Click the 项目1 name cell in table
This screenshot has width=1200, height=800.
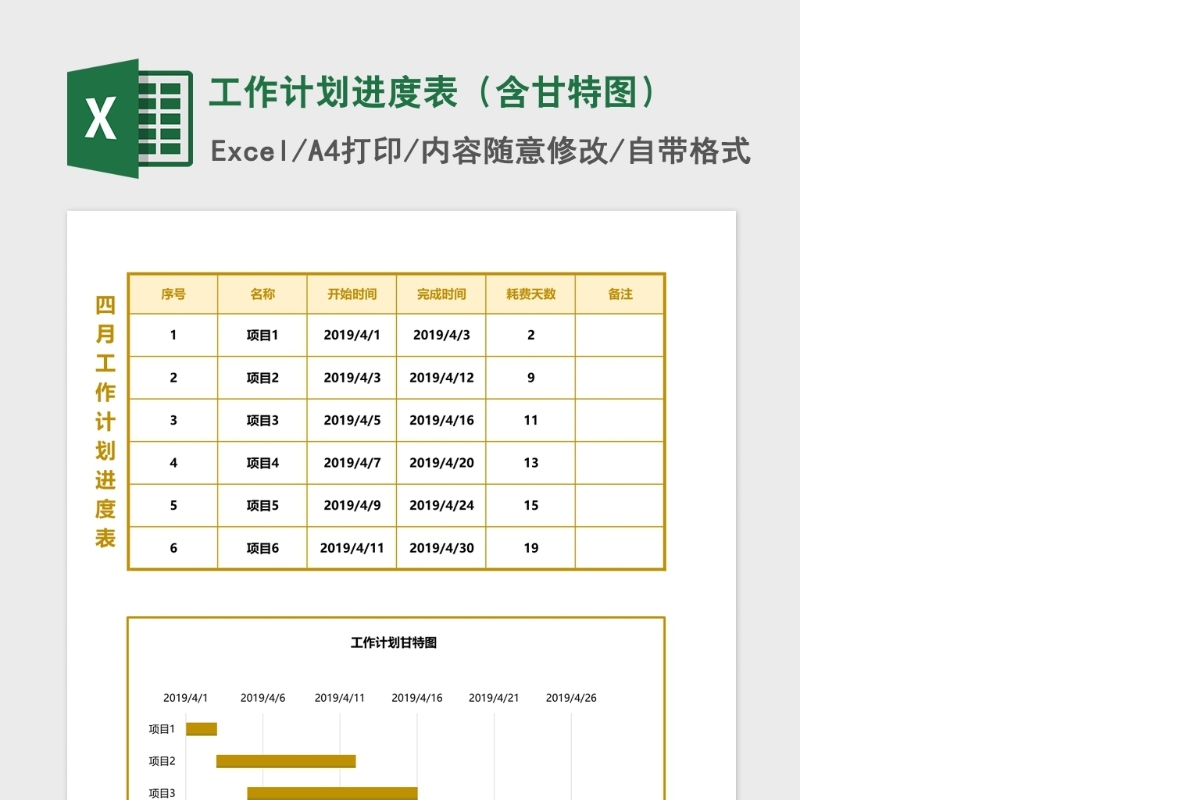point(262,335)
